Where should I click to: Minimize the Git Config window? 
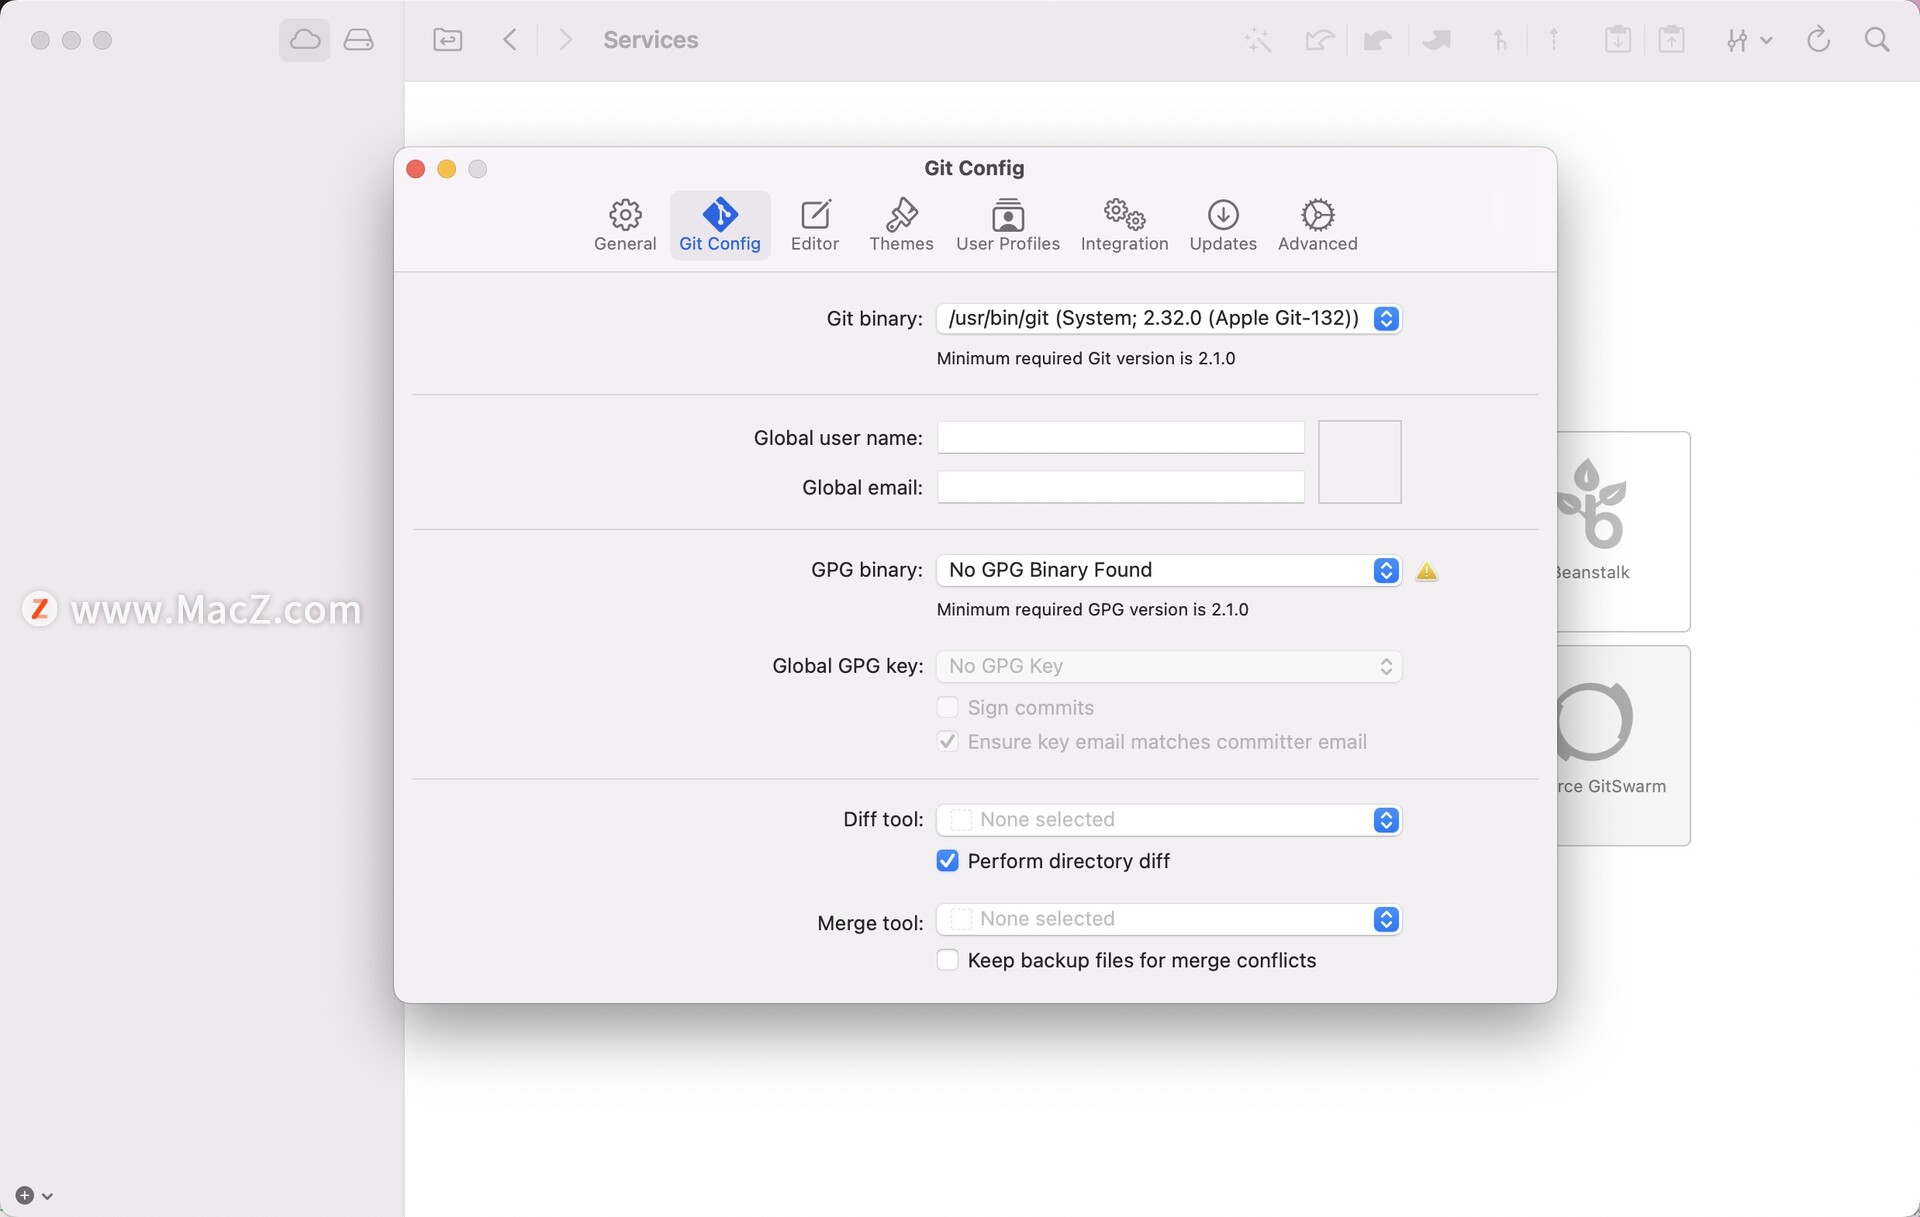(x=447, y=169)
